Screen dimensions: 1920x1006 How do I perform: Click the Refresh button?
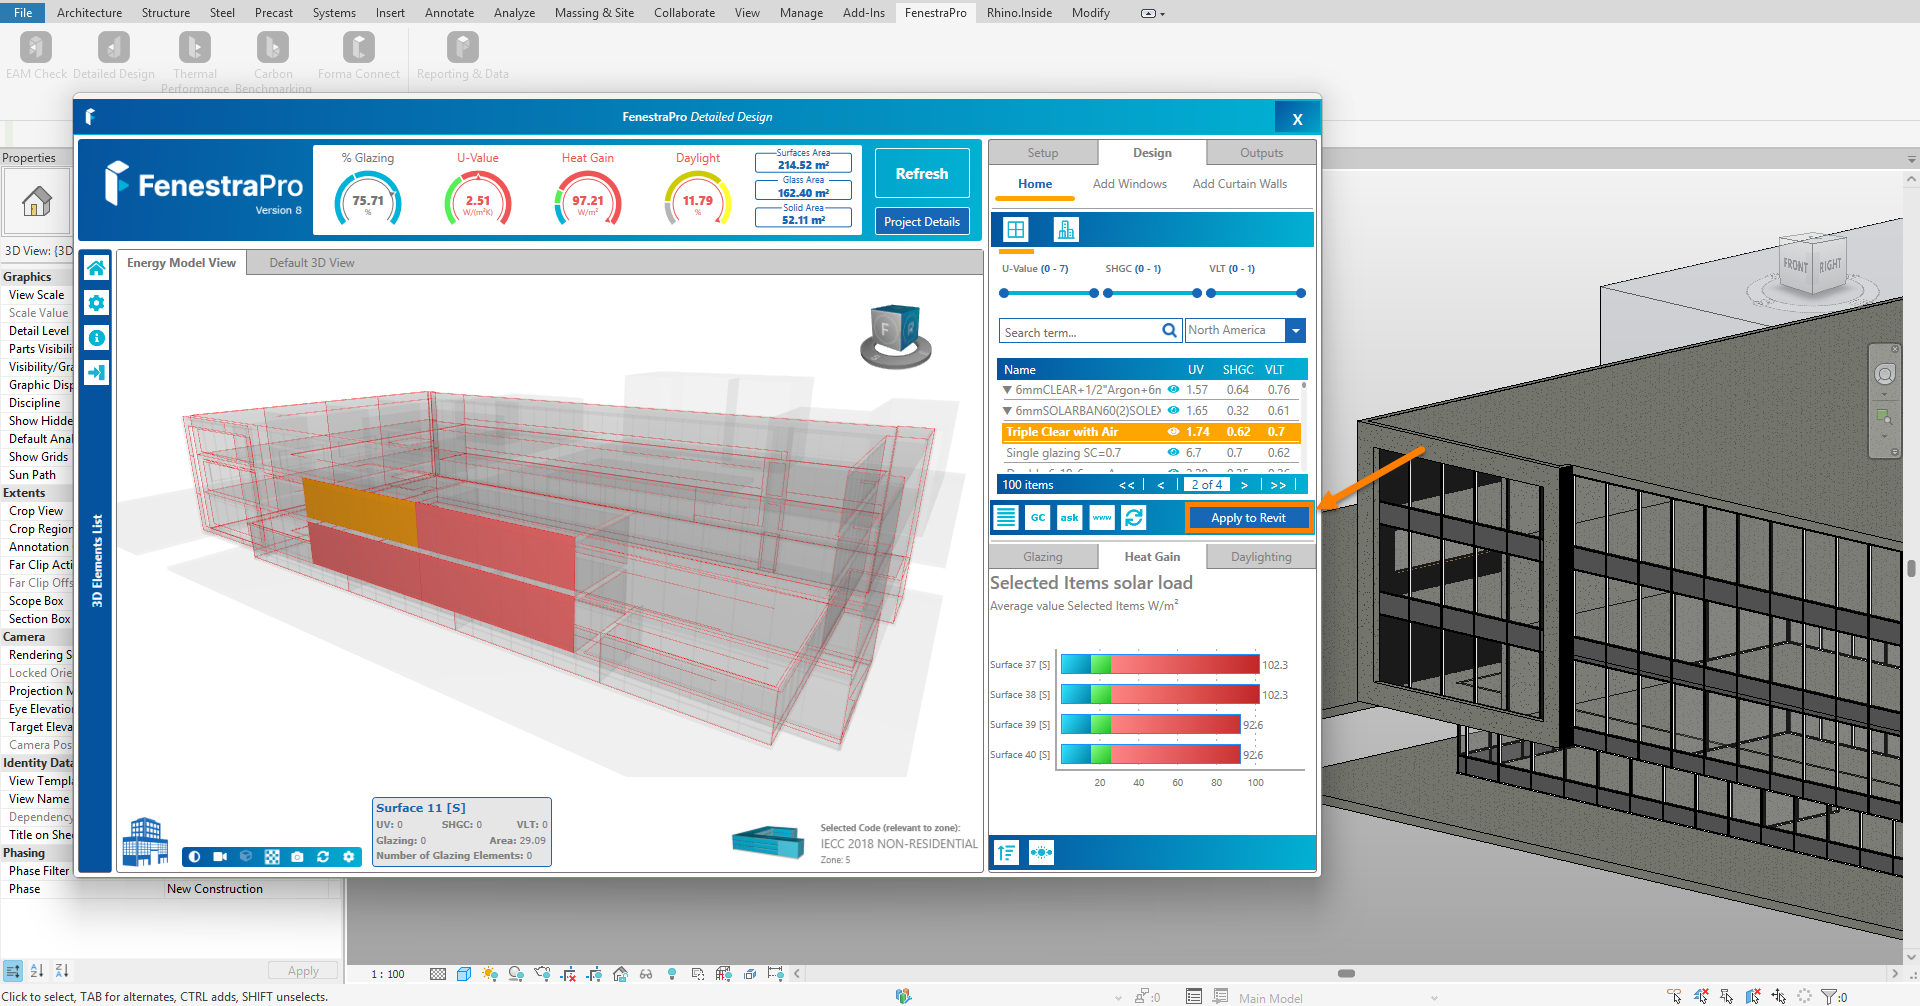coord(922,173)
